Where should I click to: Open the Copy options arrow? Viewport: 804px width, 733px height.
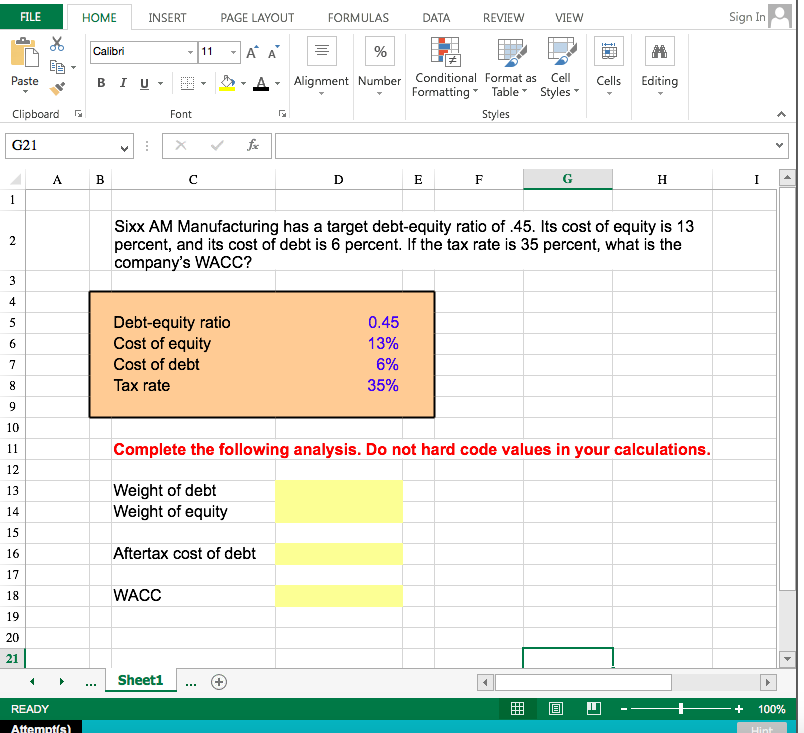[74, 67]
